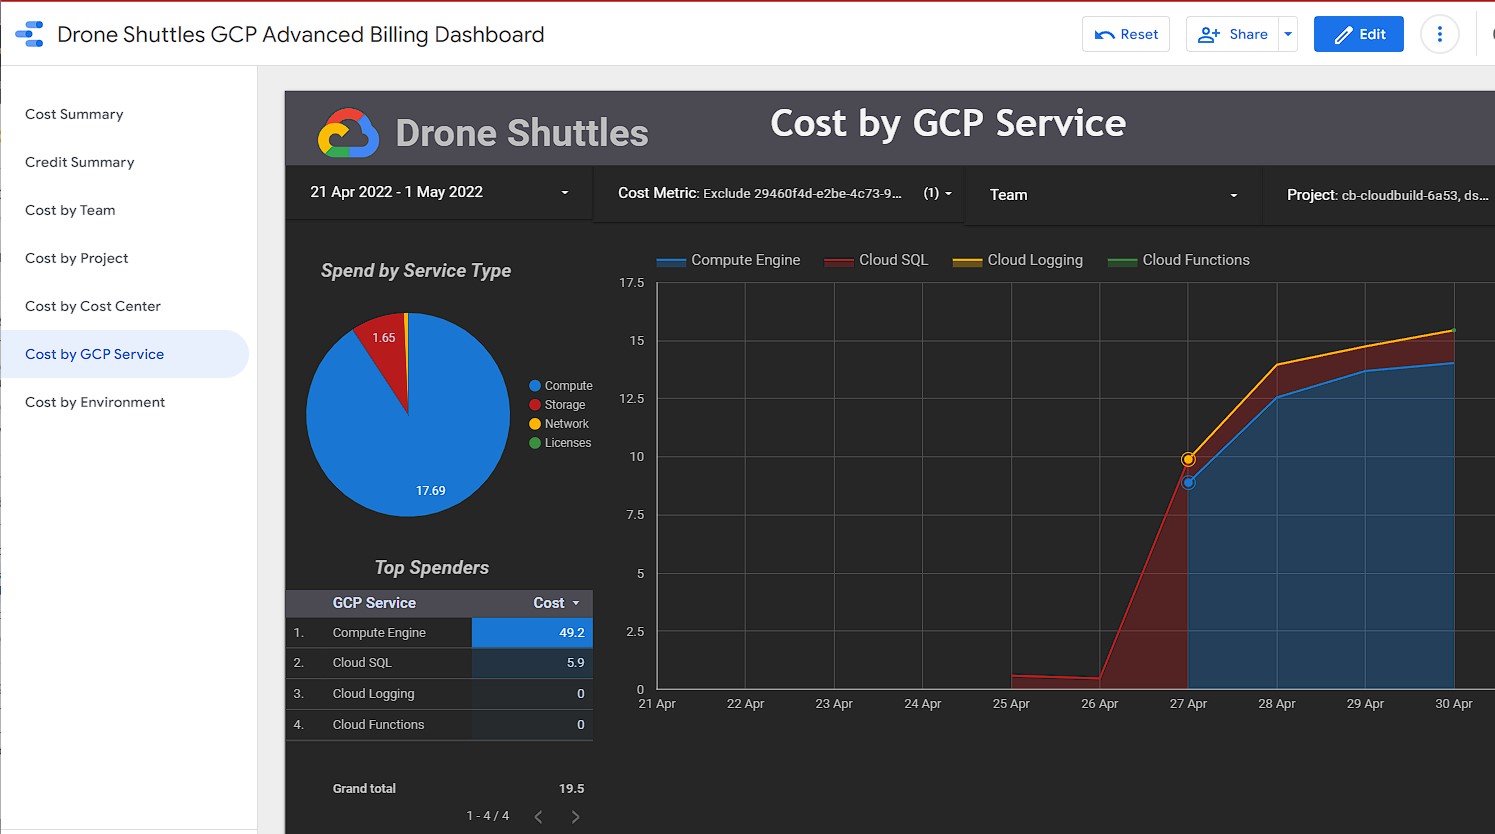Click the 5.9 cost cell
The height and width of the screenshot is (834, 1495).
(x=532, y=663)
